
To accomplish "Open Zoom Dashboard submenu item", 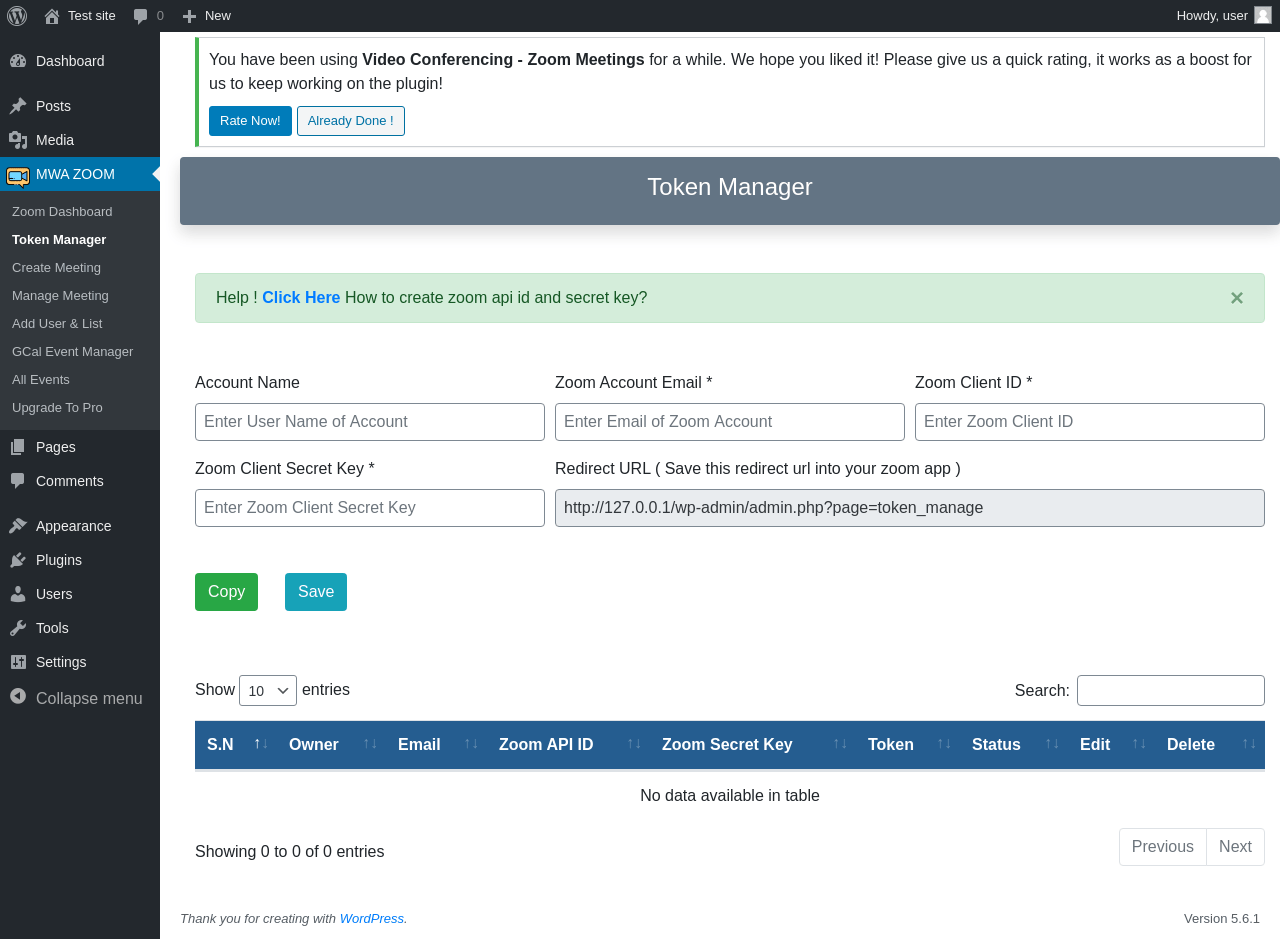I will coord(62,212).
